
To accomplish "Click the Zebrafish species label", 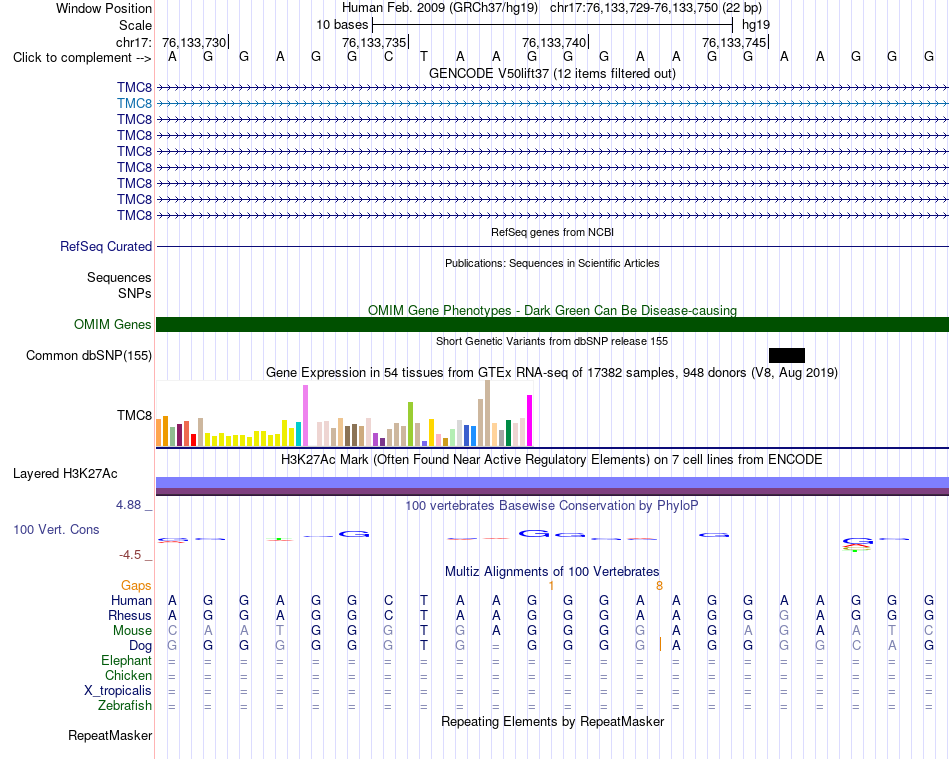I will (125, 706).
